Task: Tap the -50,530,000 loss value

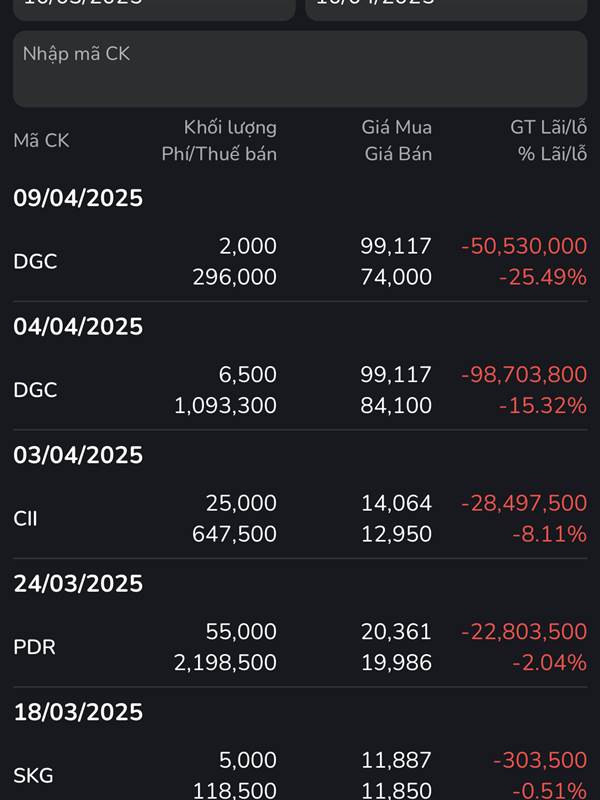Action: [524, 246]
